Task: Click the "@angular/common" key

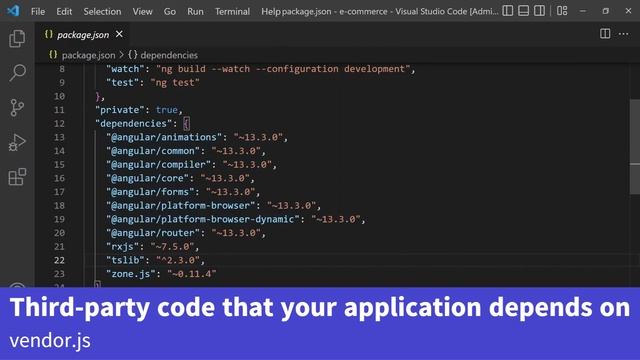Action: coord(153,151)
